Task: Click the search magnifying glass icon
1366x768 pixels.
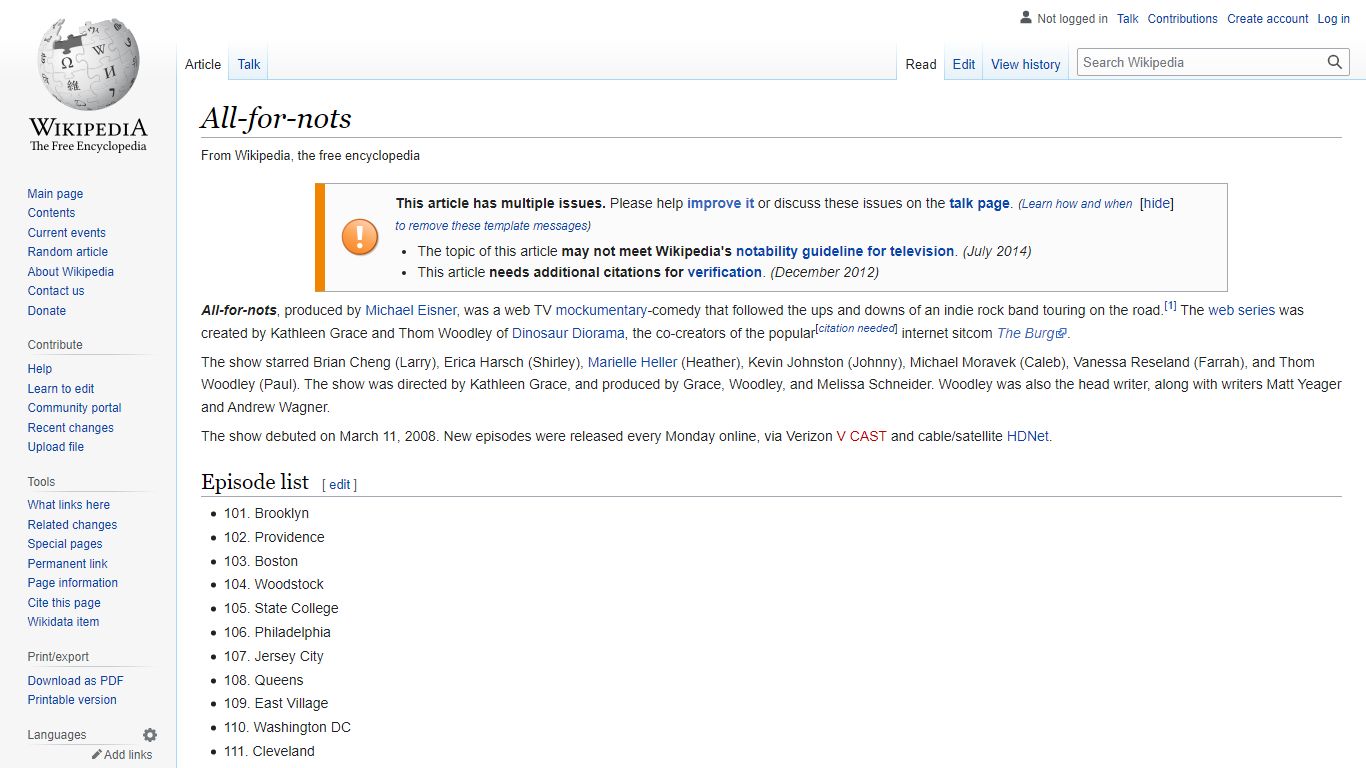Action: point(1335,62)
